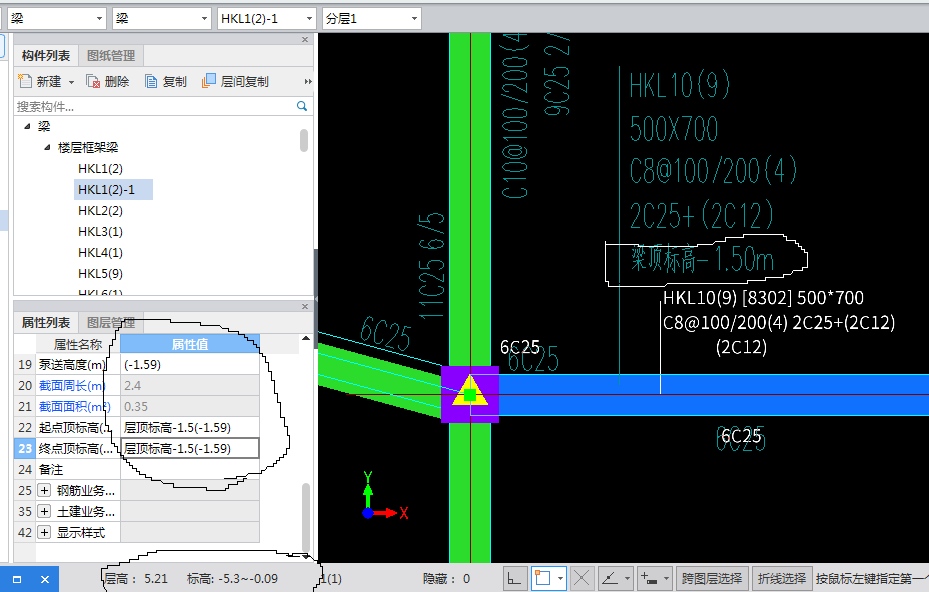Click the 隐藏: 0 status text
Viewport: 929px width, 592px height.
[x=447, y=578]
